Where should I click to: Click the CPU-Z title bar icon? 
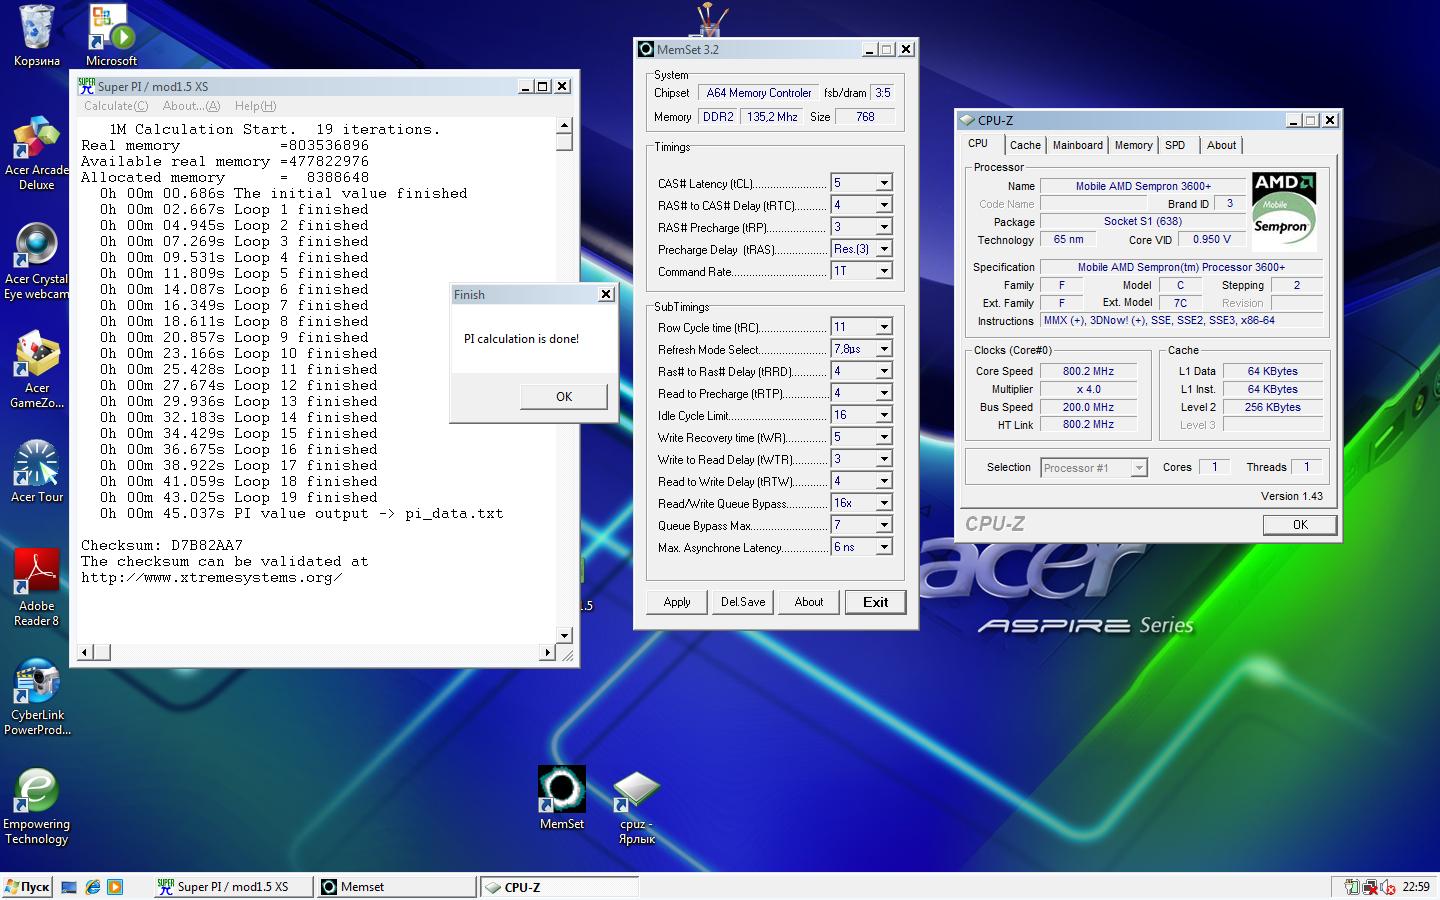[967, 120]
